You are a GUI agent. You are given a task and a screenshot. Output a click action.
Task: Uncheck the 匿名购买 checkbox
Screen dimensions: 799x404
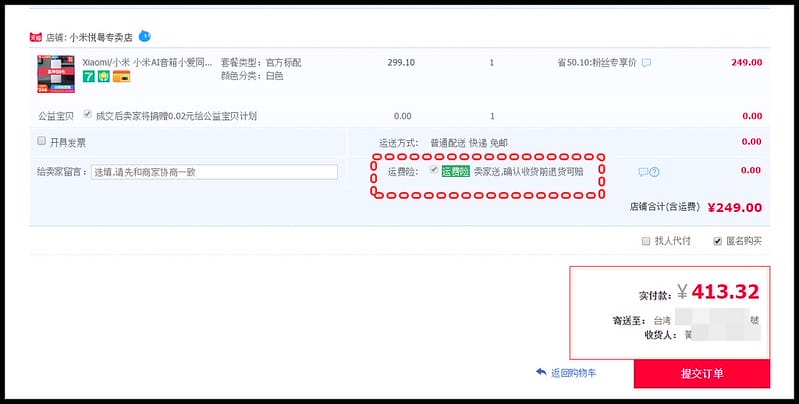[717, 241]
